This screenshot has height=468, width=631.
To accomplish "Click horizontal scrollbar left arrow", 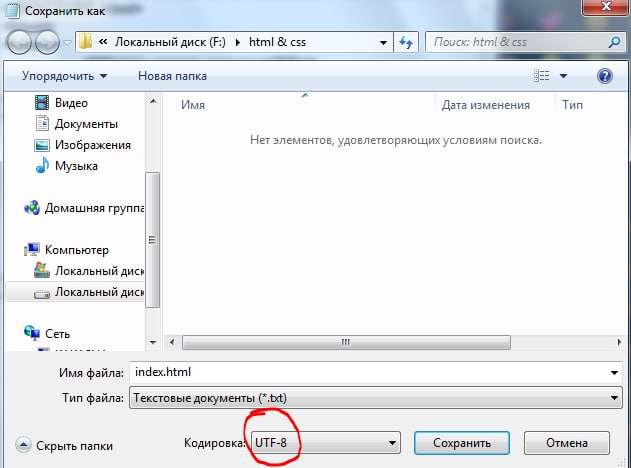I will tap(172, 342).
